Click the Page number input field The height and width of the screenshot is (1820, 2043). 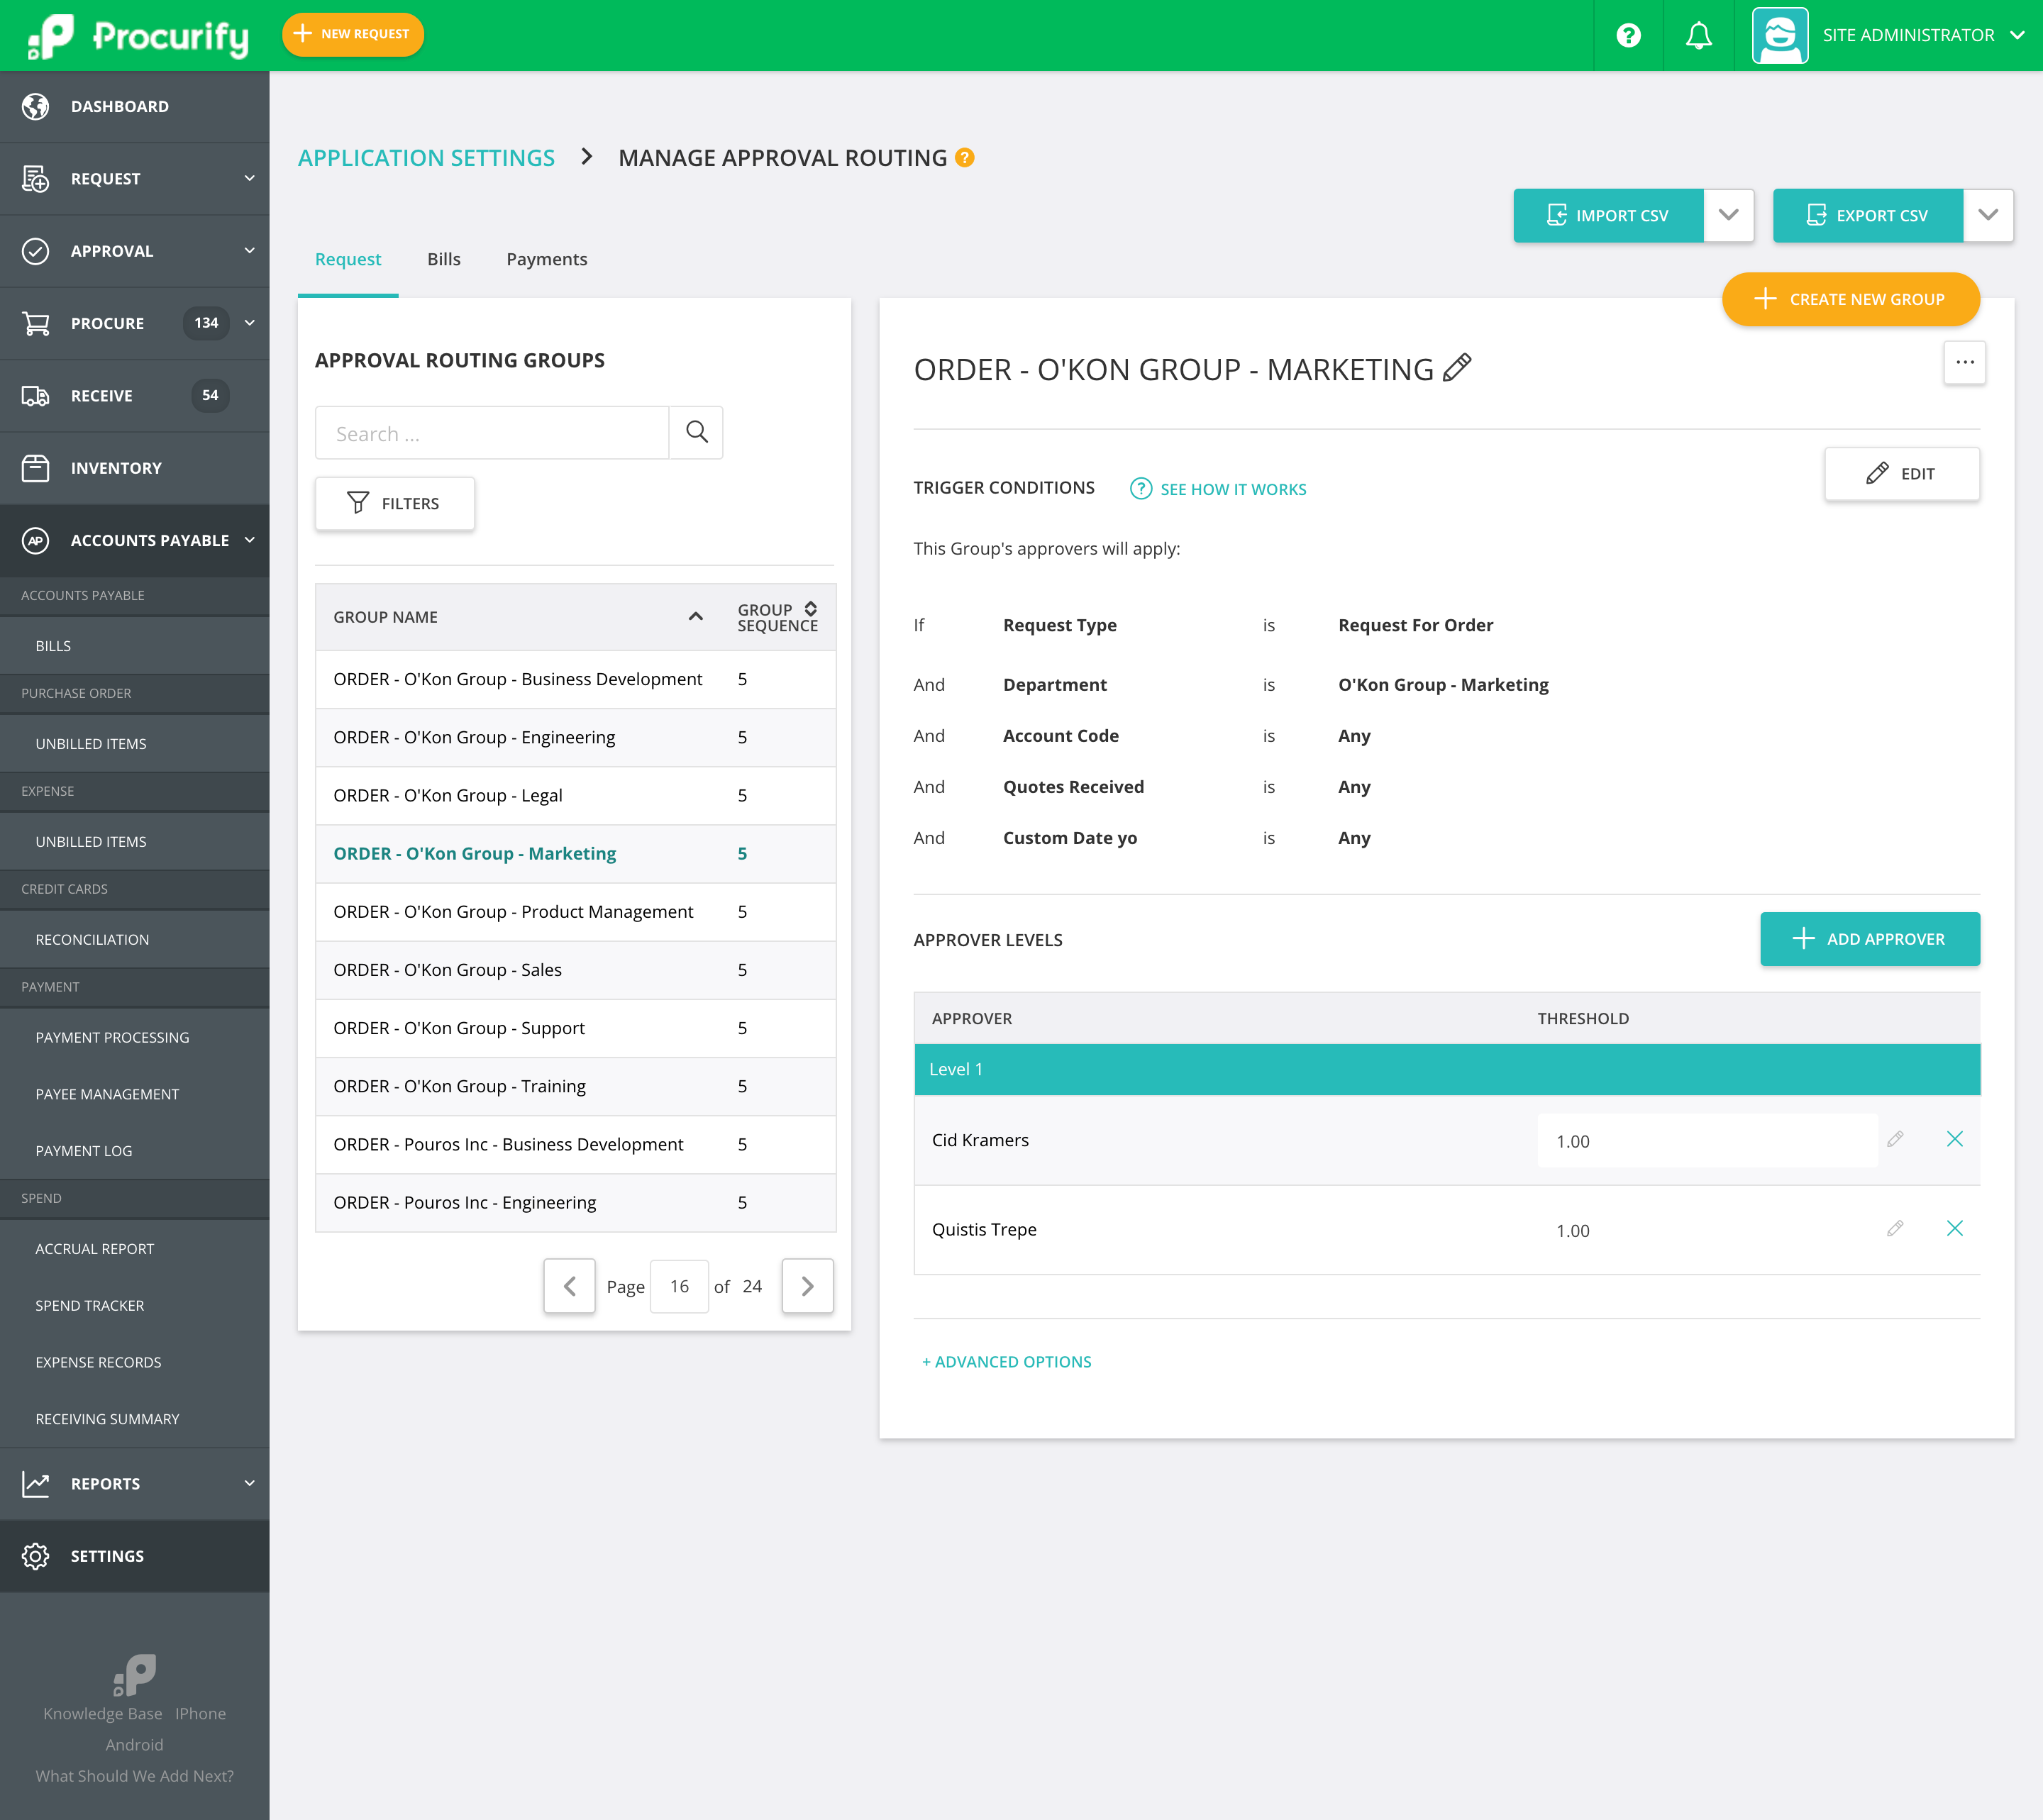[679, 1286]
